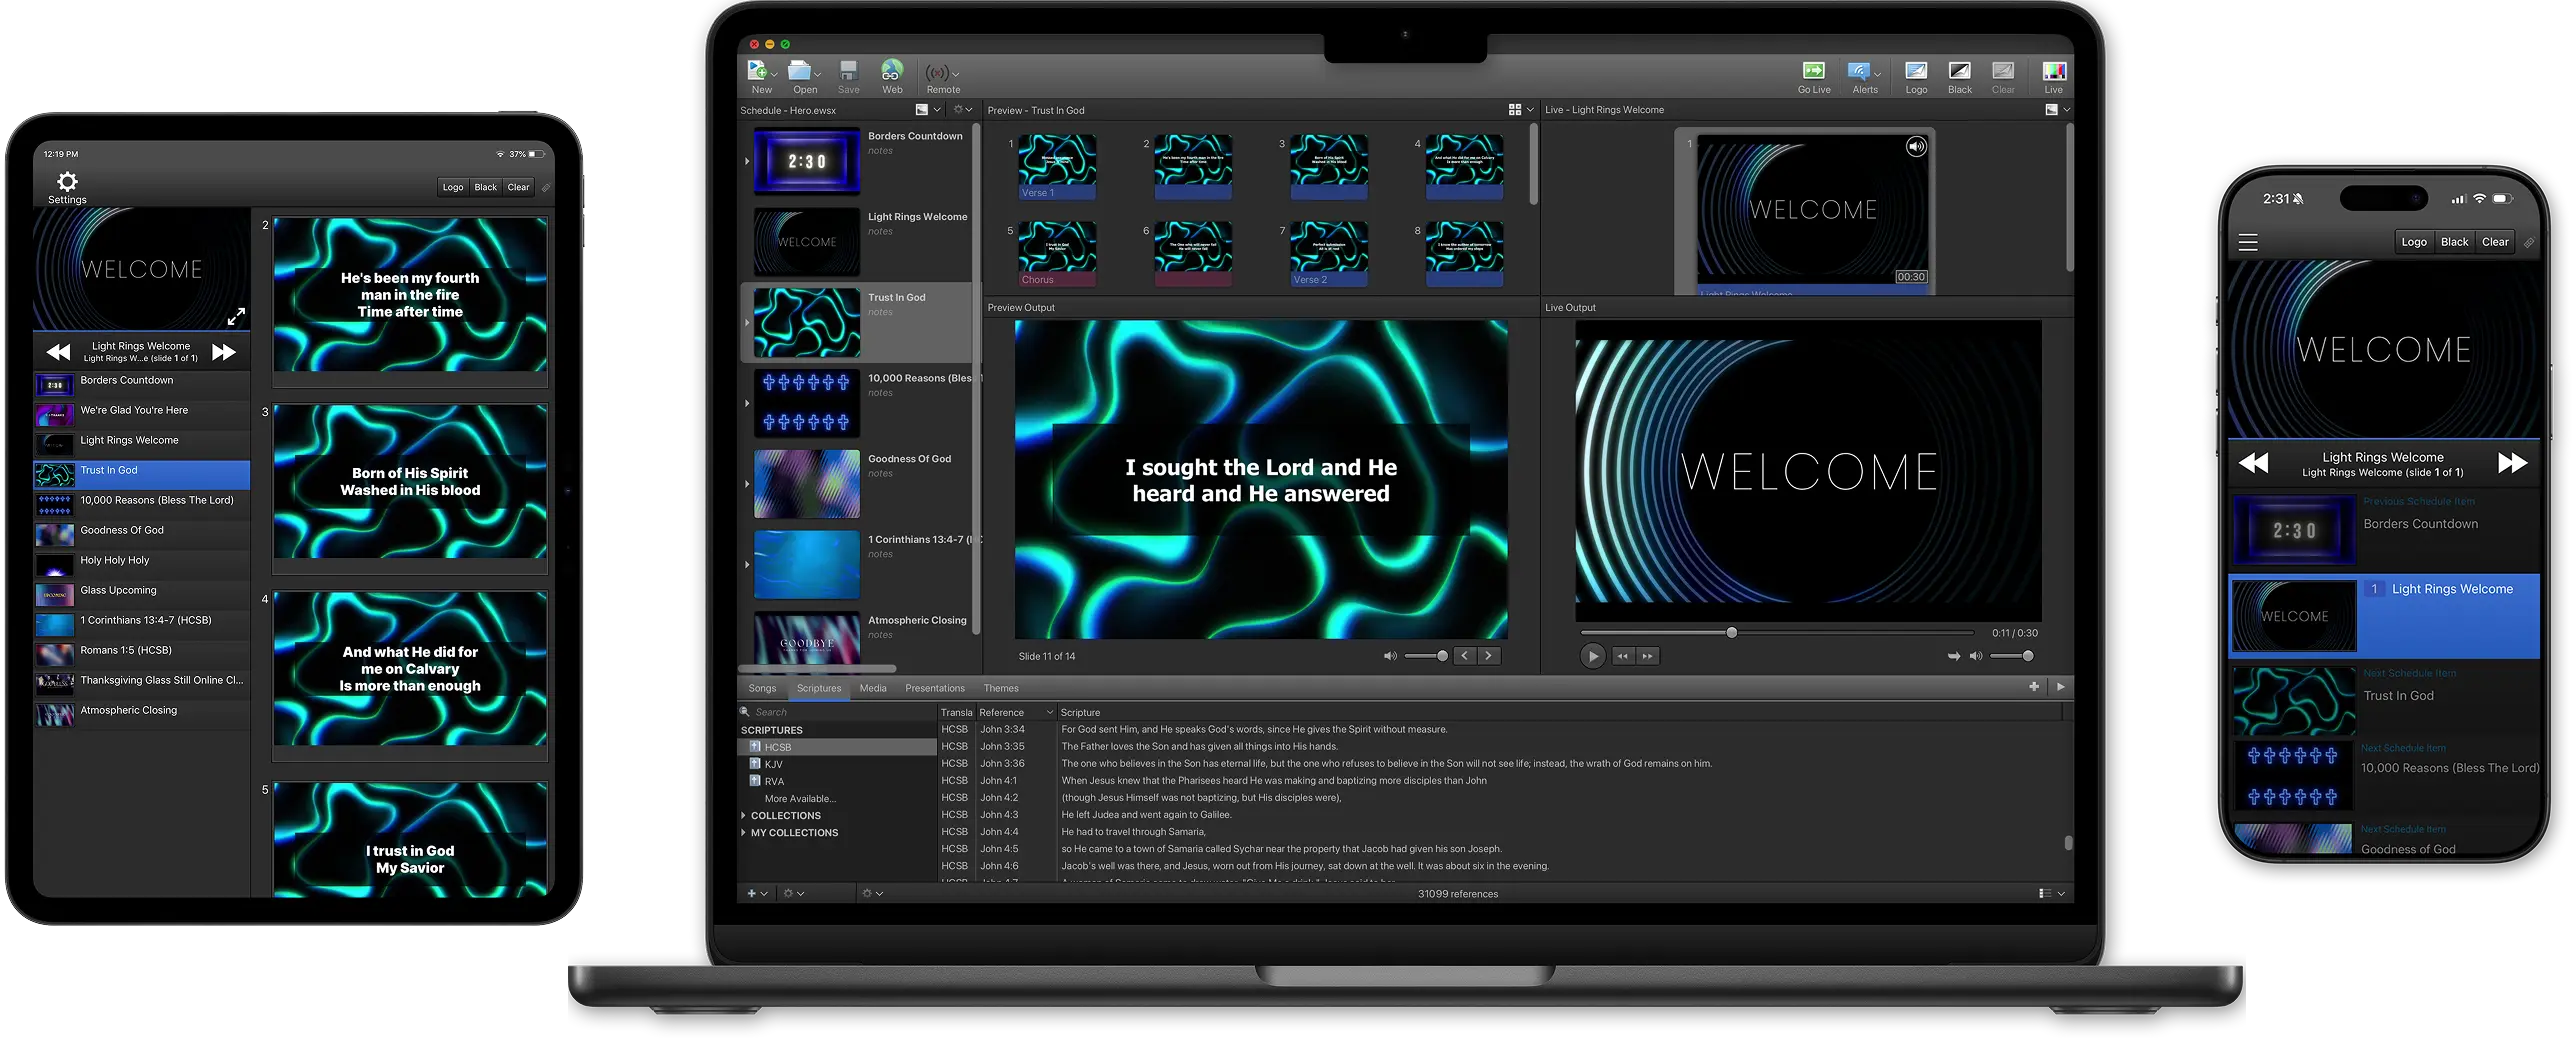Tap the Clear button on the phone
Image resolution: width=2572 pixels, height=1038 pixels.
pos(2494,242)
